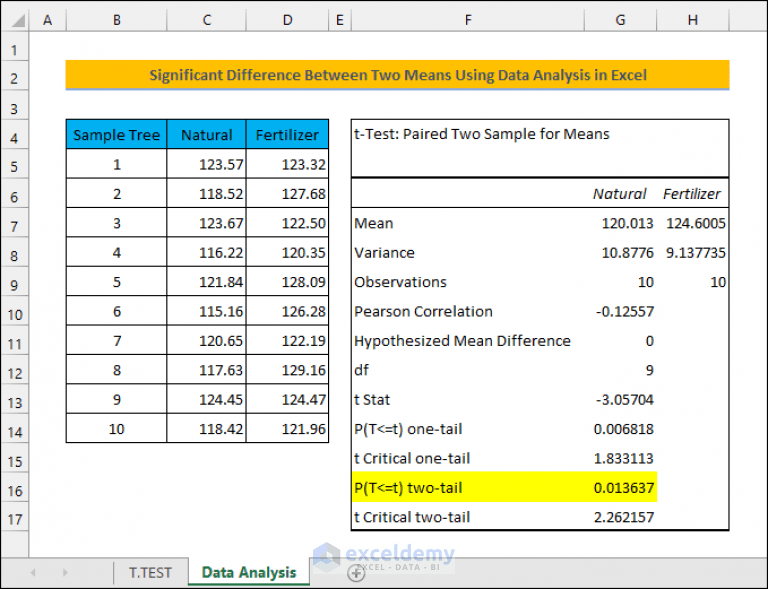Click the Variance label cell

pos(468,252)
